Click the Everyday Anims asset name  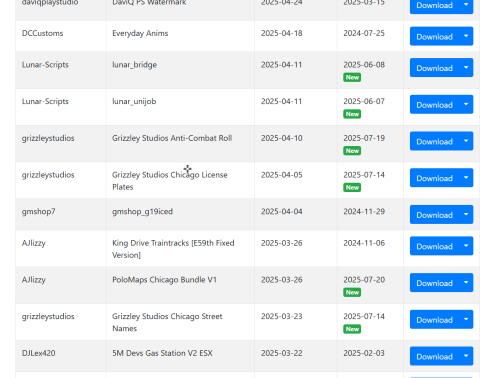point(140,33)
